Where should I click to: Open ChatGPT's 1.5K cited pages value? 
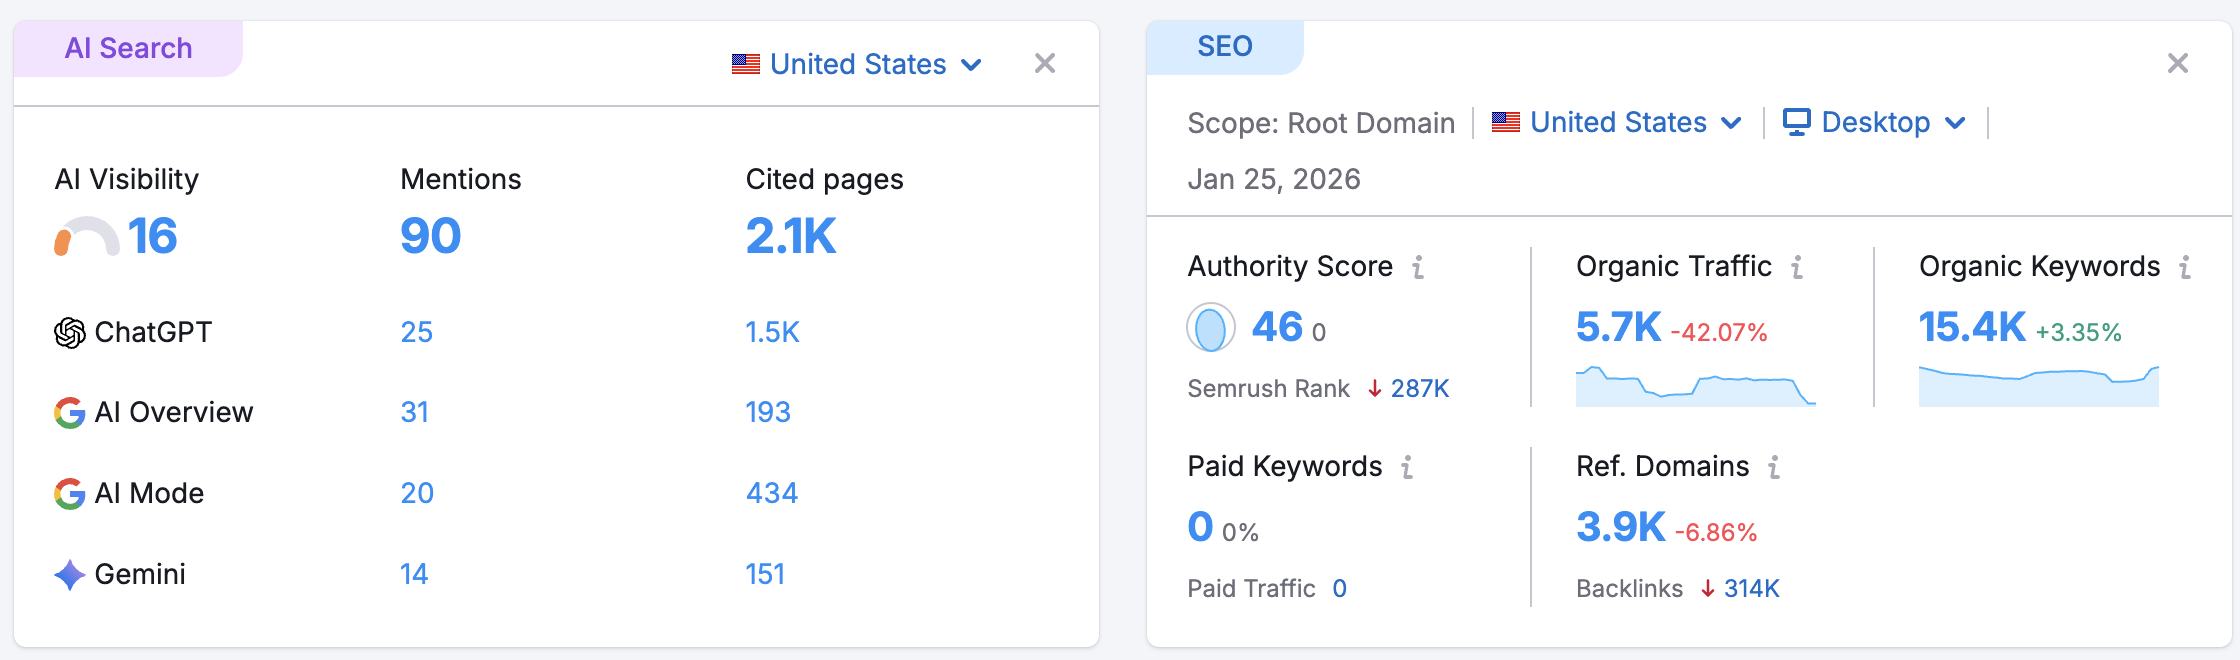tap(772, 332)
